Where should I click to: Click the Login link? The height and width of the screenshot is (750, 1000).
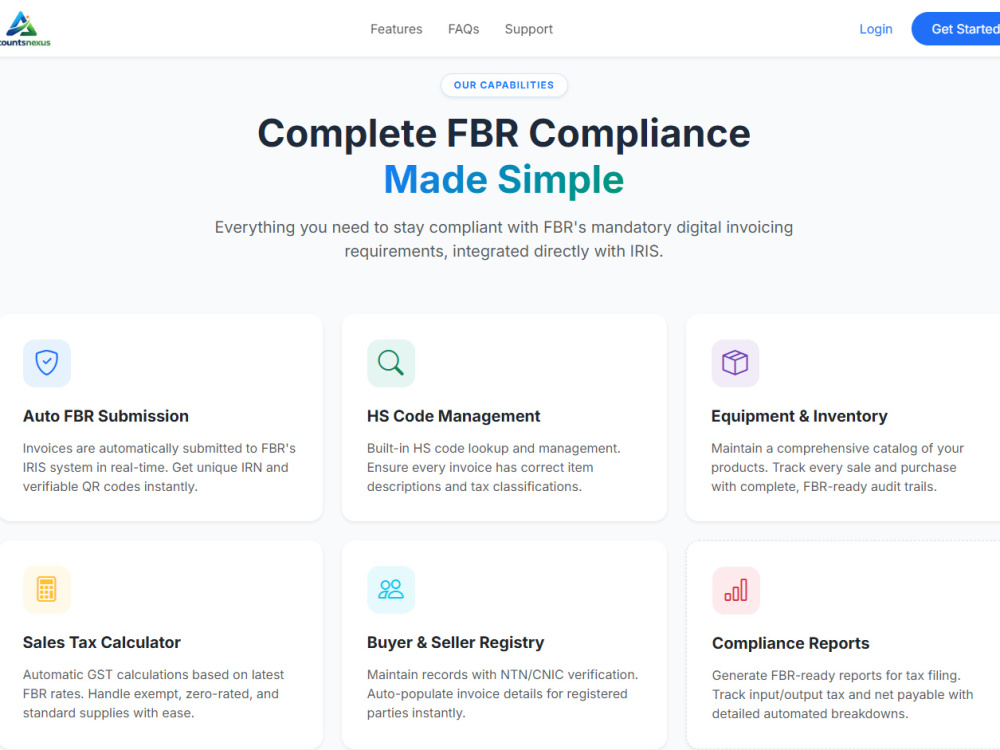(x=876, y=29)
